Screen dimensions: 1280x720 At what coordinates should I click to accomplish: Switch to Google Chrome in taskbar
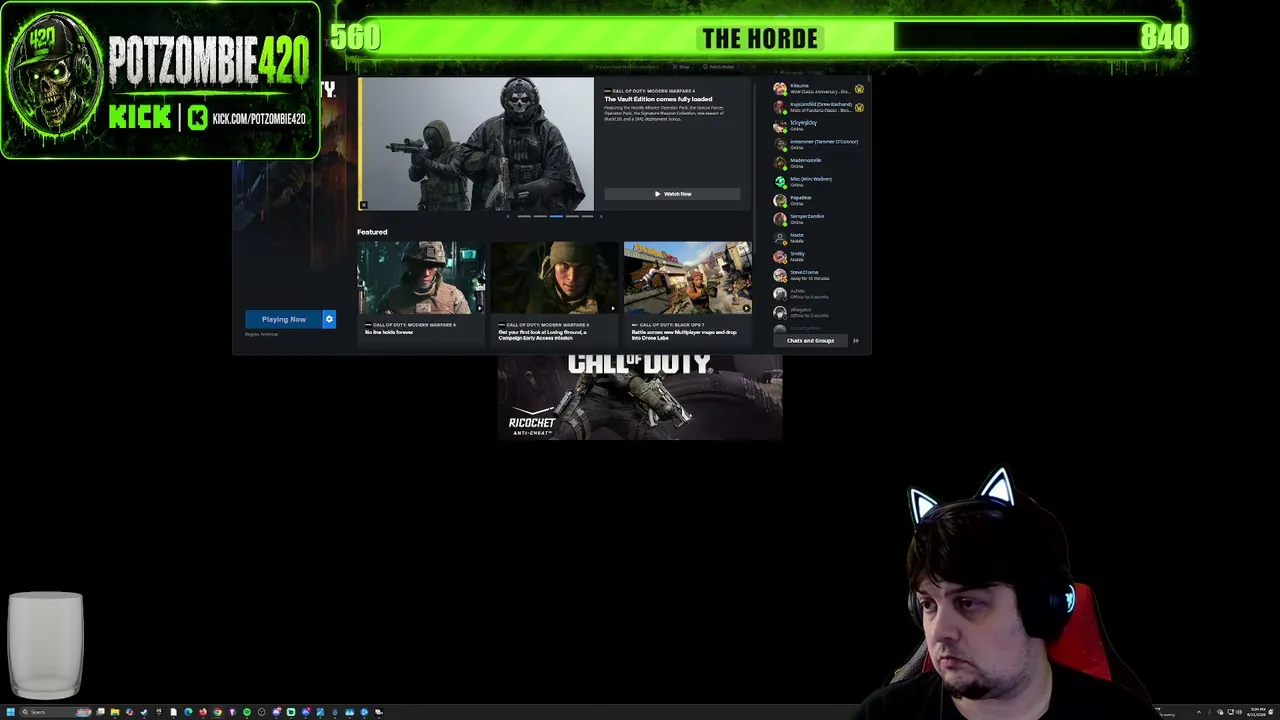click(x=217, y=712)
